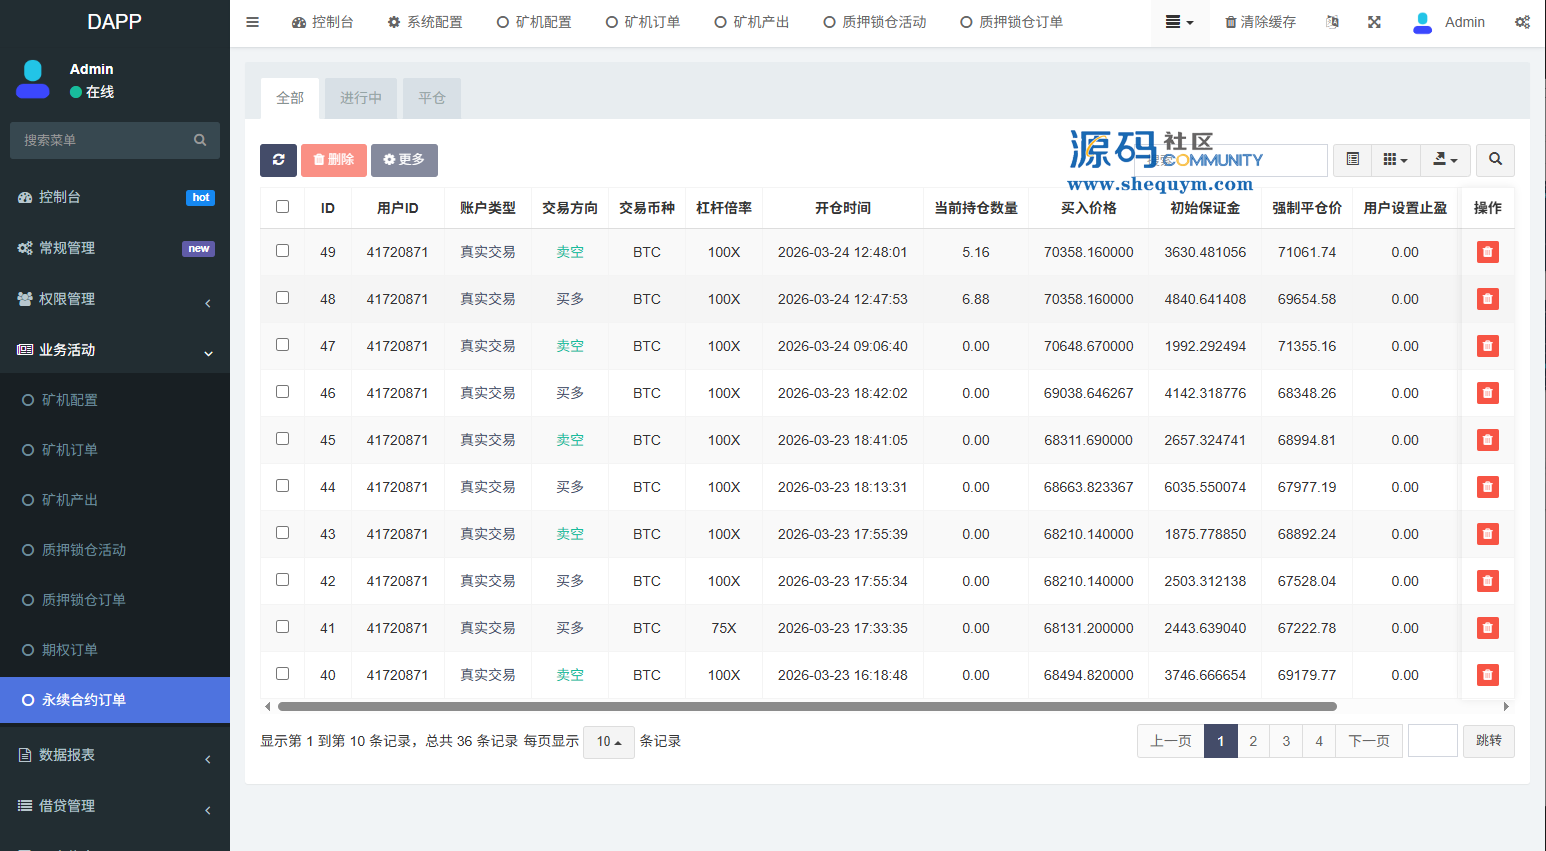Open the rows-per-page 10 dropdown
The height and width of the screenshot is (851, 1546).
pyautogui.click(x=608, y=742)
